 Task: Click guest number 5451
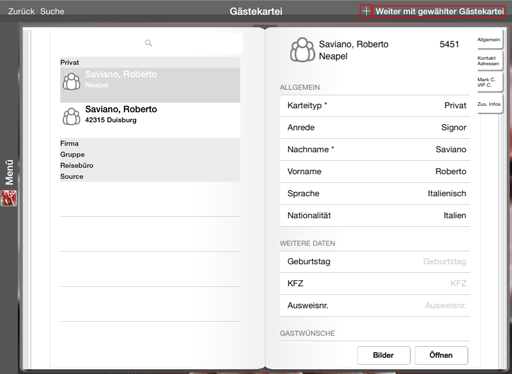pos(449,44)
